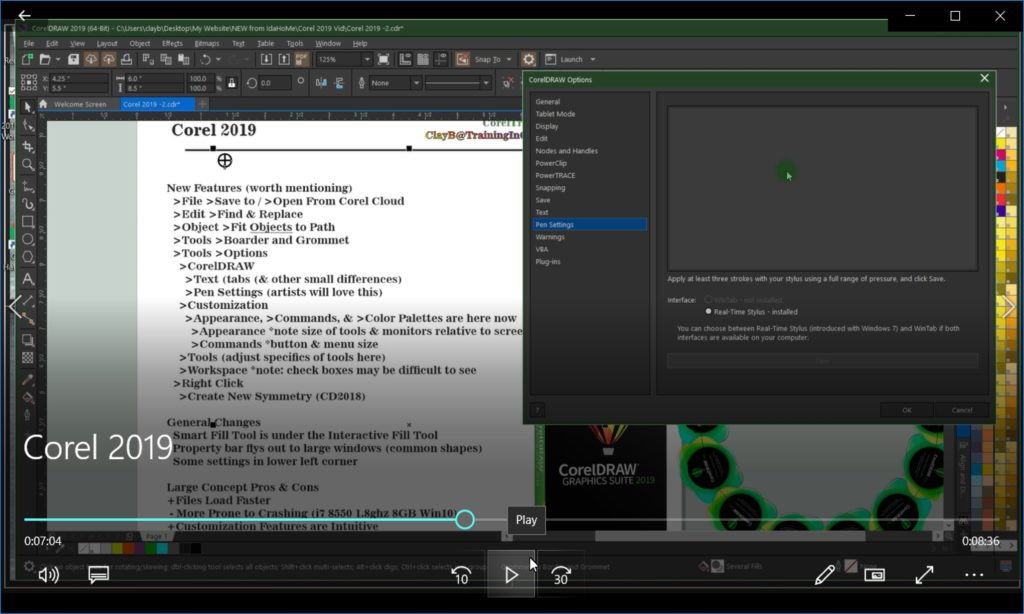Open the Edit menu in CorelDRAW
Screen dimensions: 1024x614
tap(52, 43)
